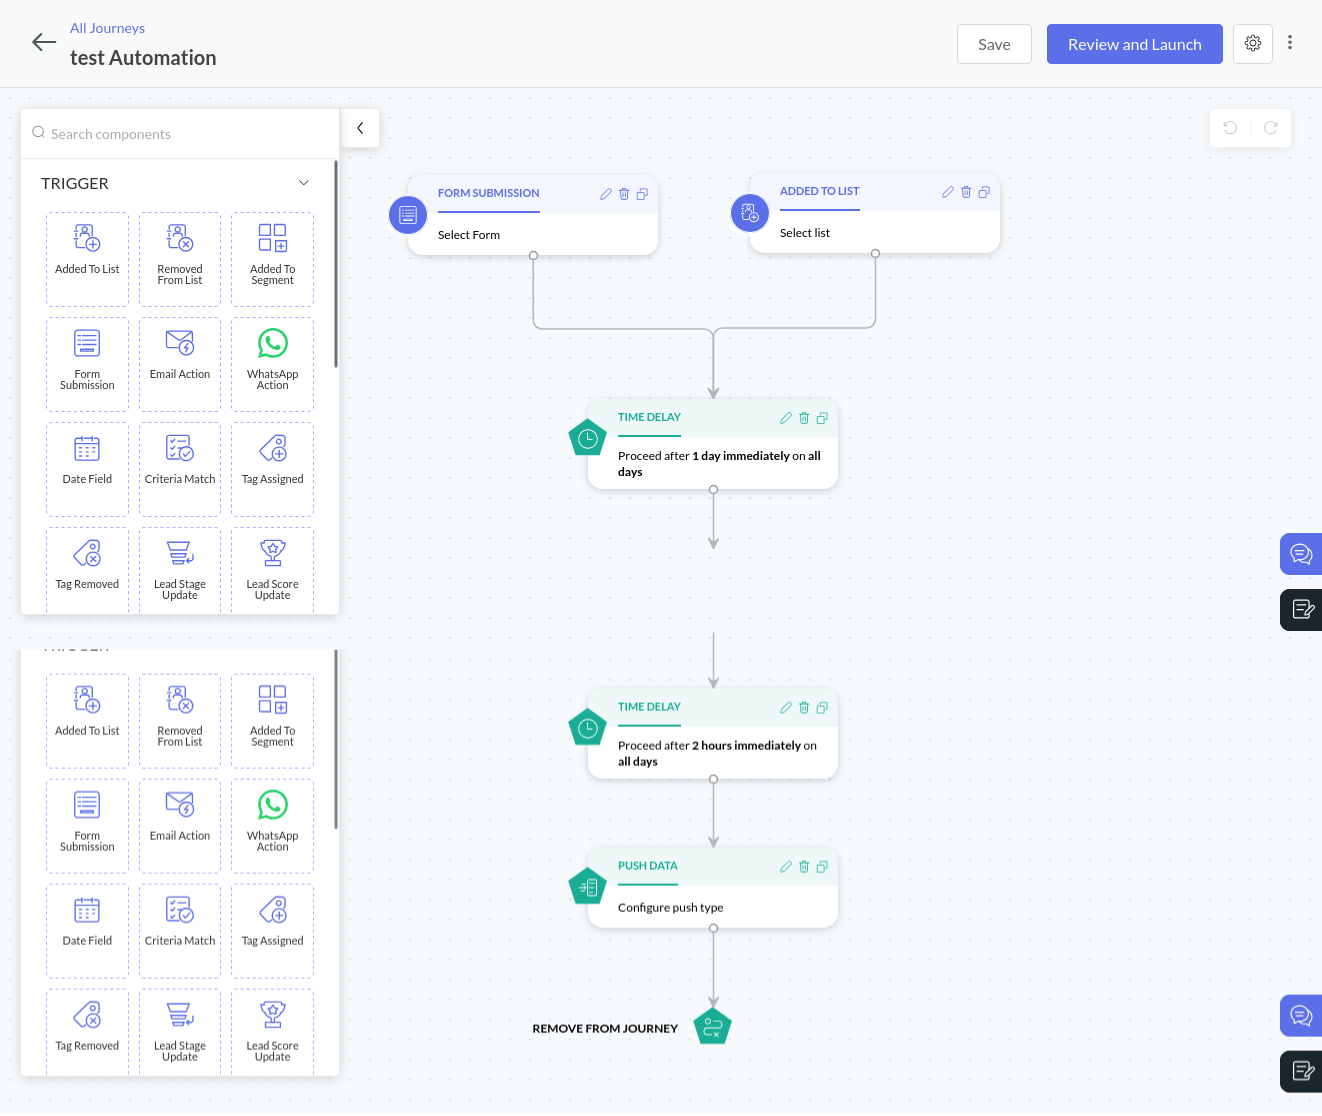
Task: Open the three-dot more options menu
Action: coord(1290,43)
